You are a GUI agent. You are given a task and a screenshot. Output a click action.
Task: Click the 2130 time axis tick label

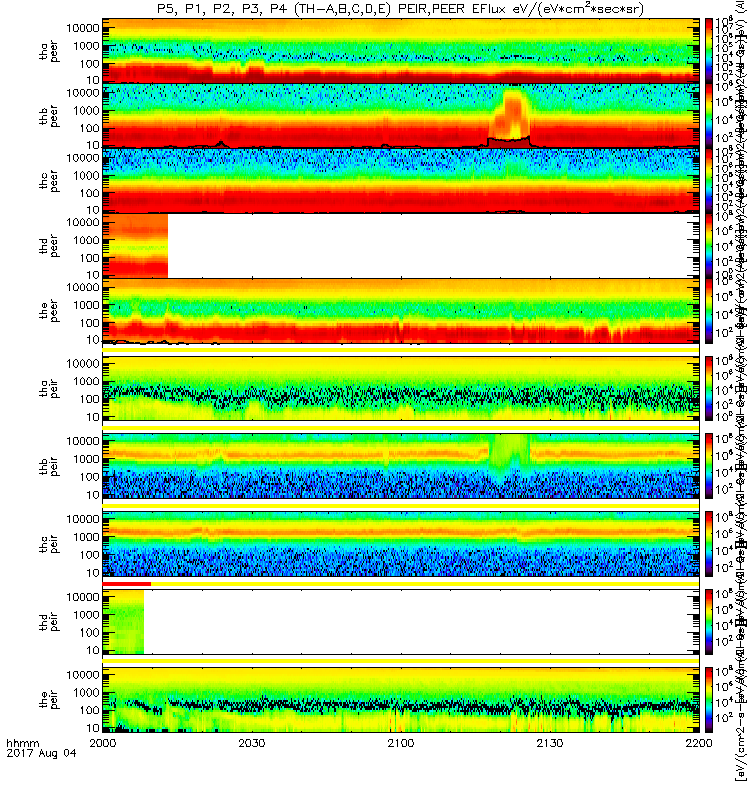click(550, 743)
